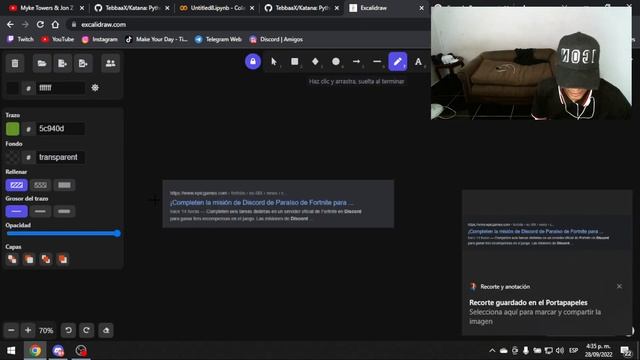
Task: Send backward layer icon
Action: point(29,259)
